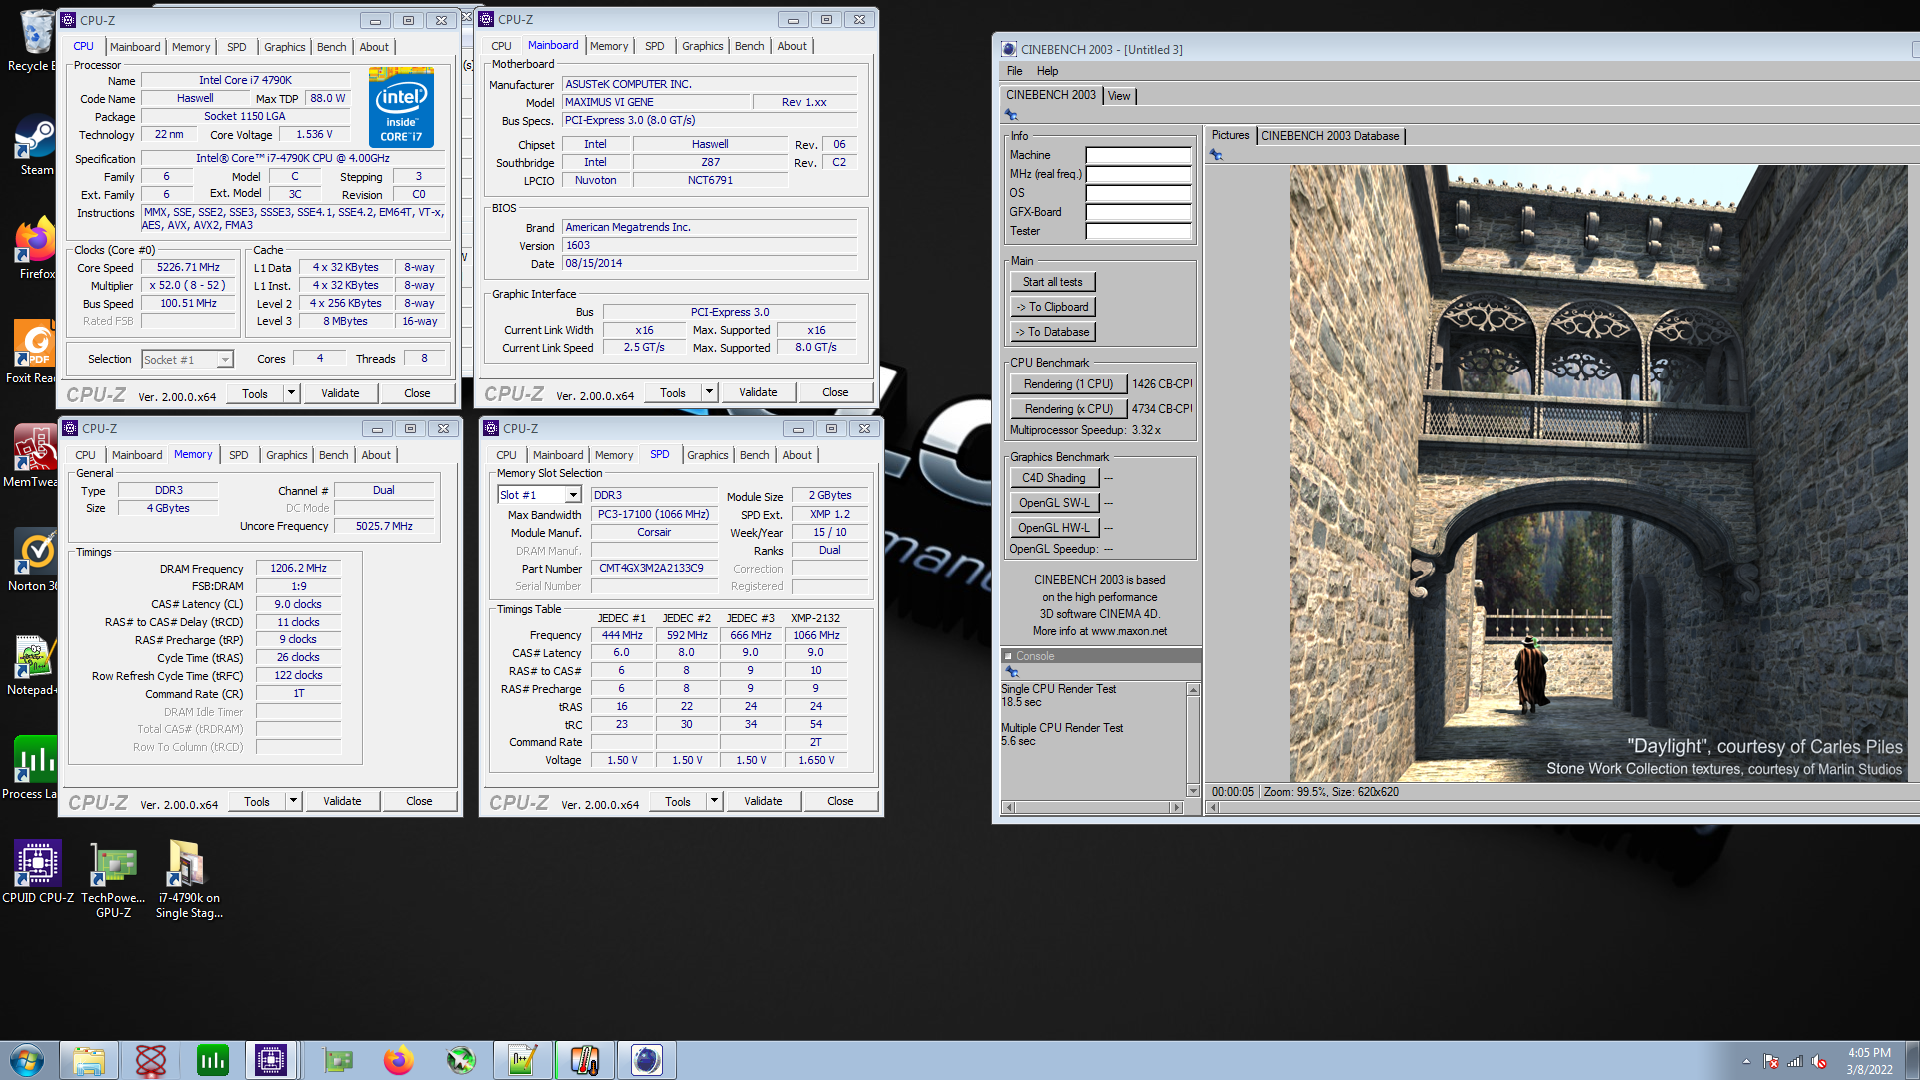
Task: Open the green Process Lasso taskbar icon
Action: 213,1060
